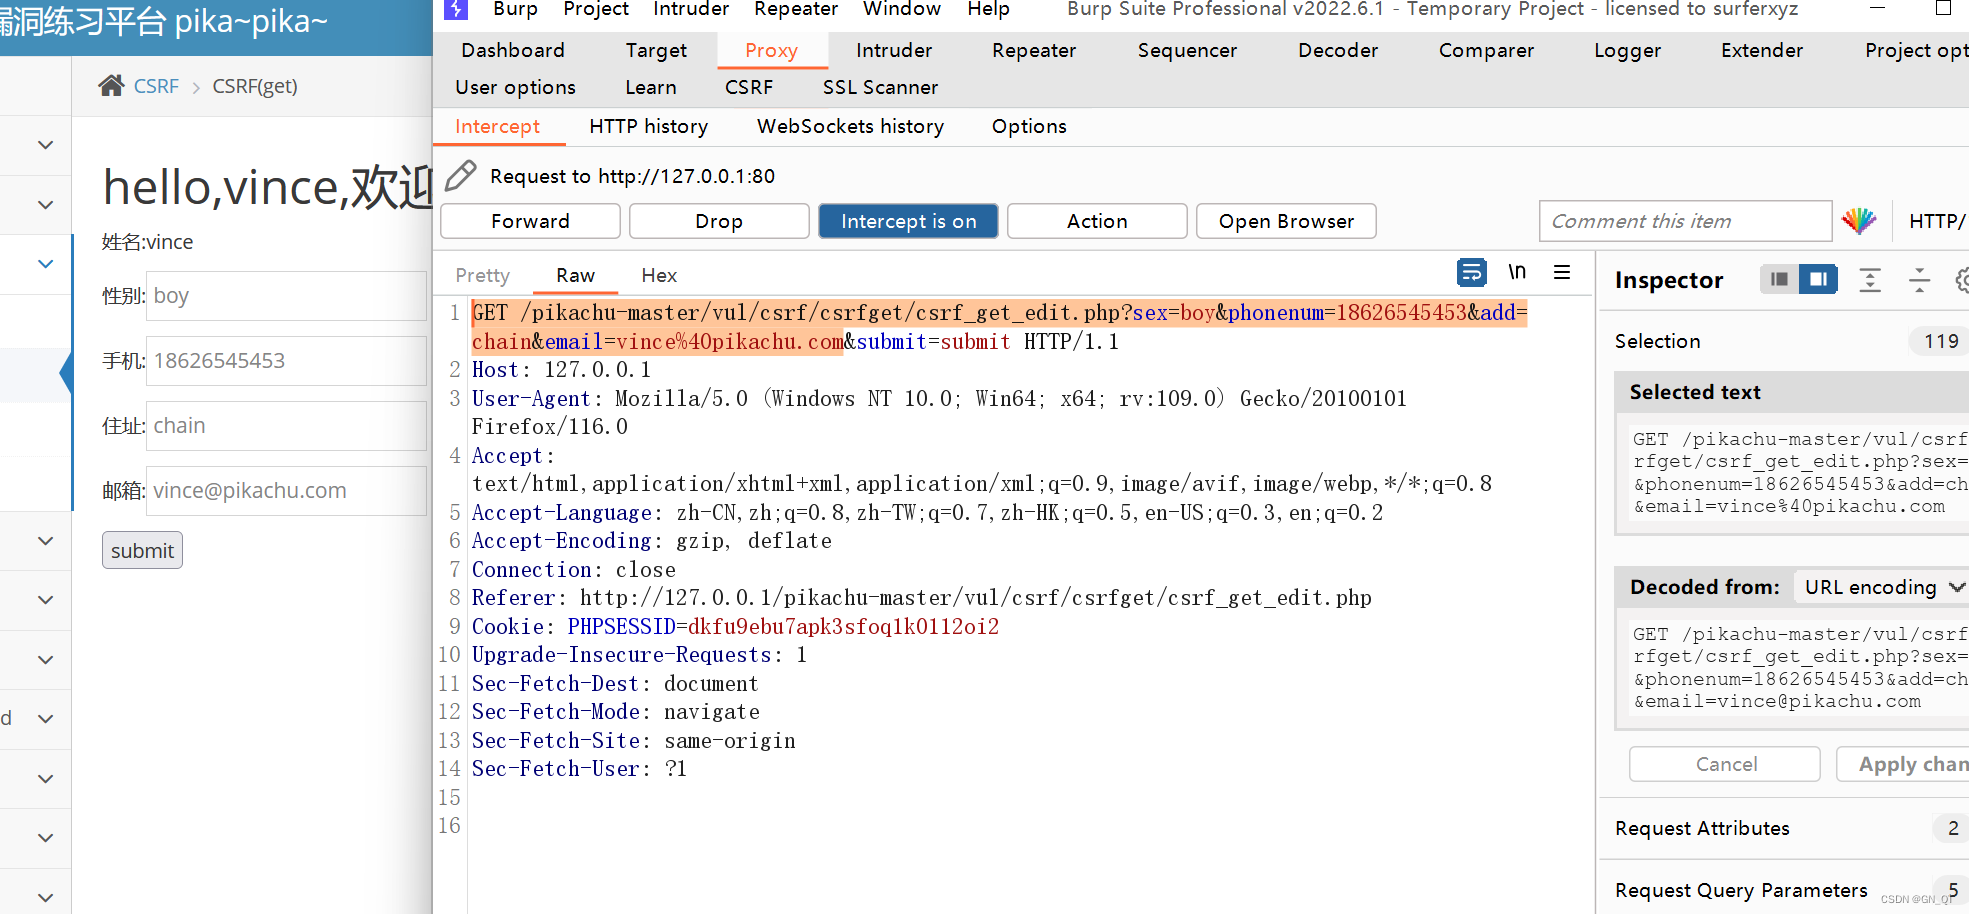Open the SSL Scanner tab
Viewport: 1969px width, 914px height.
point(880,87)
